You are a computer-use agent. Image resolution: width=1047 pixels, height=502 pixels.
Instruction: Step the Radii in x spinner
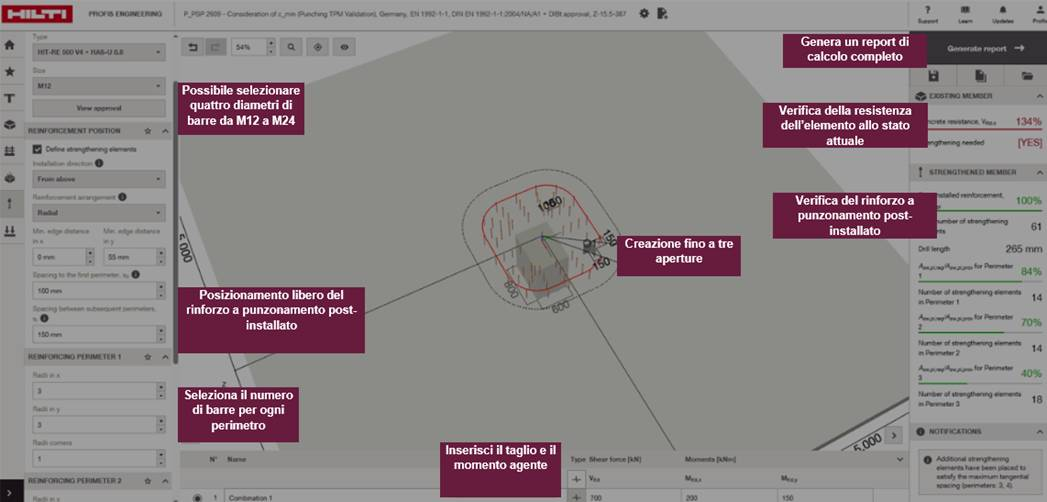(161, 391)
